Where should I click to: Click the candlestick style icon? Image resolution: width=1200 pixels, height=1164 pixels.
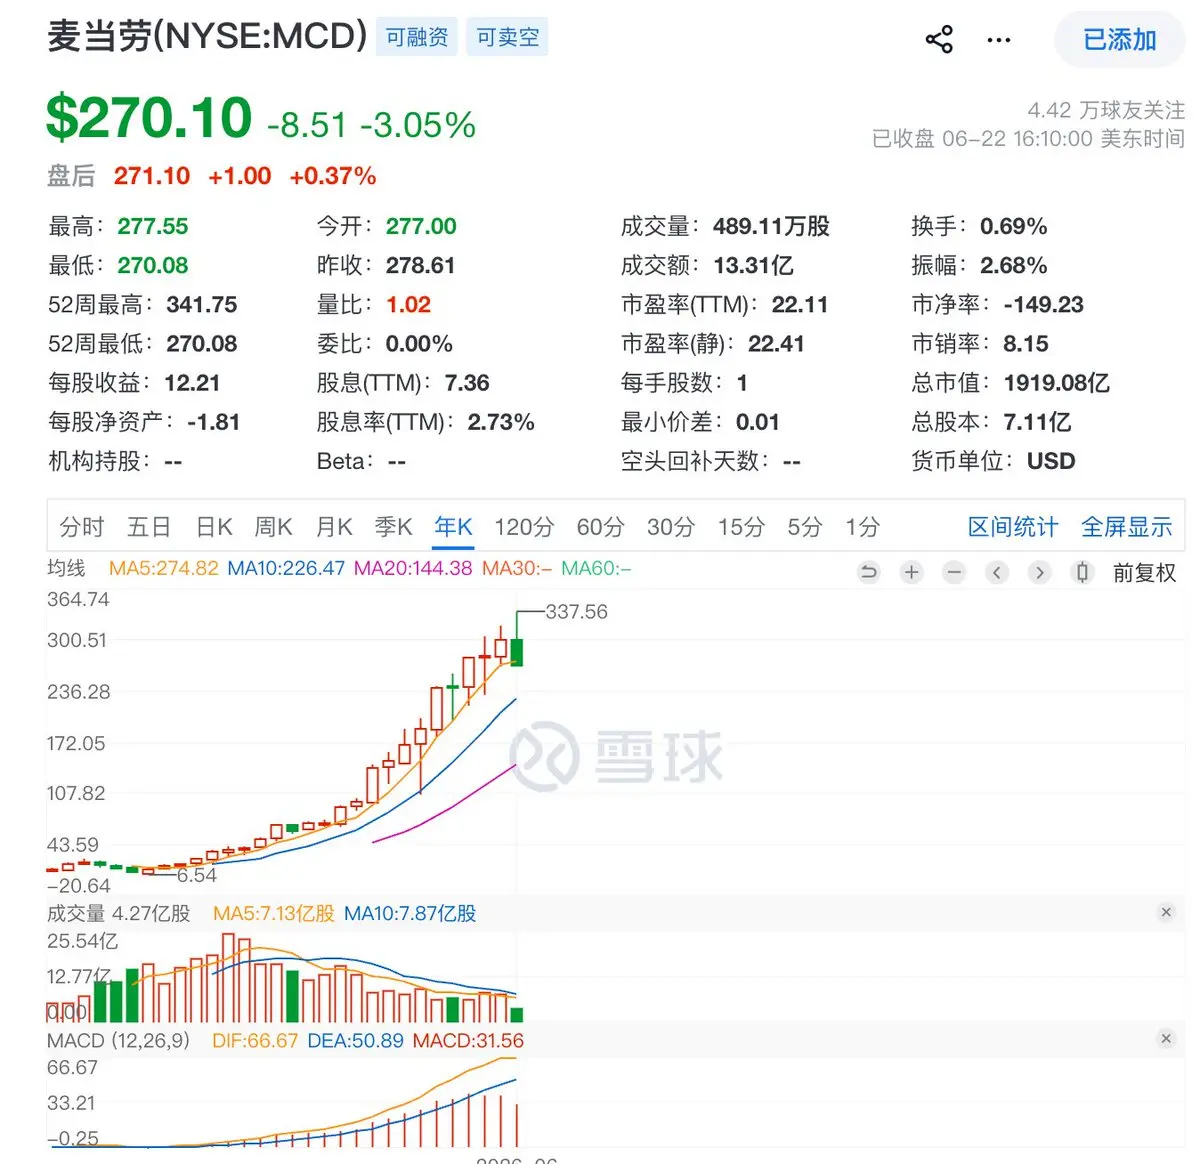pos(1082,572)
